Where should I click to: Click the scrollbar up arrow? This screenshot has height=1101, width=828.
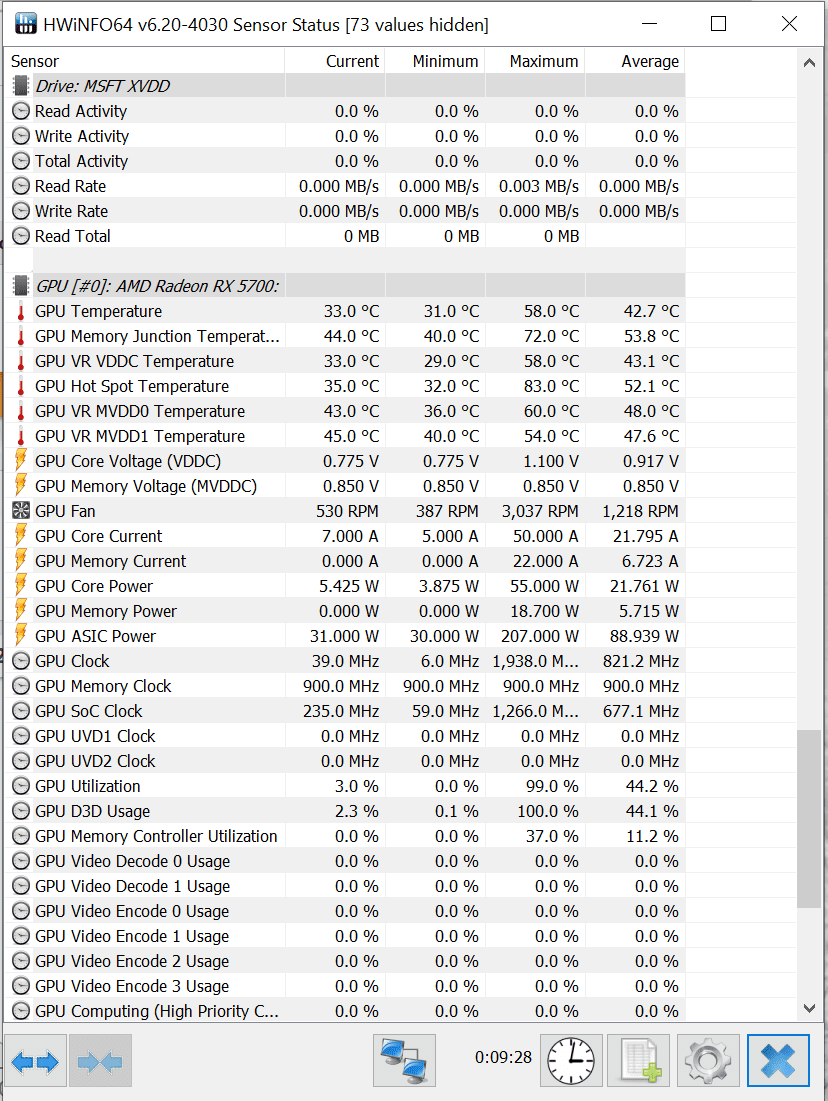pyautogui.click(x=809, y=62)
